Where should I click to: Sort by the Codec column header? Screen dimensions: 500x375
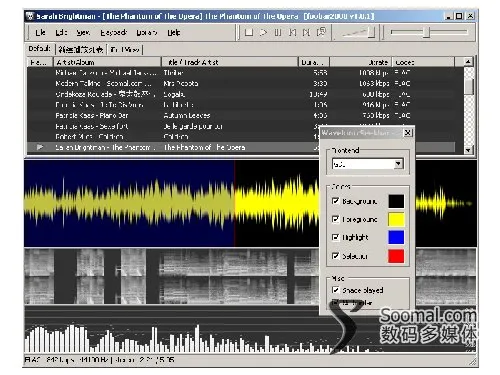coord(423,62)
